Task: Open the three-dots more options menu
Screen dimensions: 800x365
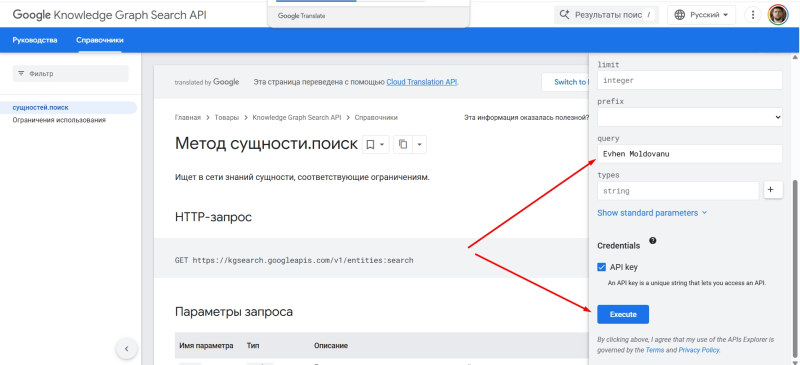Action: [x=753, y=15]
